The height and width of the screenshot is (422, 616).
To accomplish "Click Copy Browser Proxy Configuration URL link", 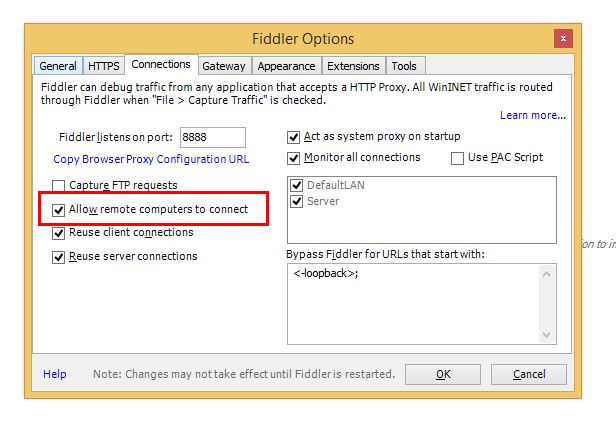I will pyautogui.click(x=151, y=159).
